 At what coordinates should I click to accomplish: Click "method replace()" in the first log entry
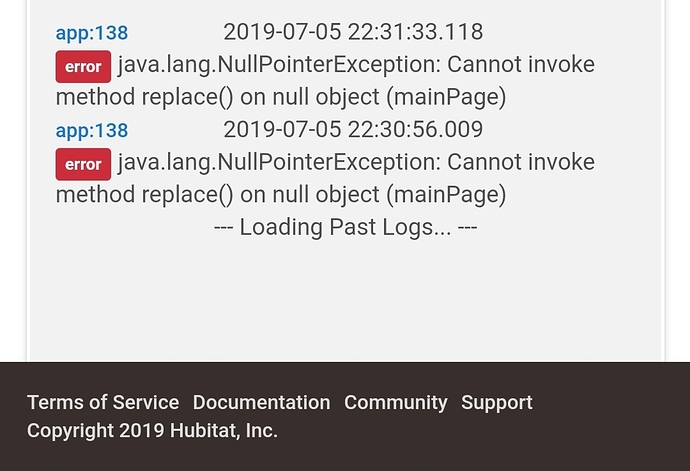(144, 97)
